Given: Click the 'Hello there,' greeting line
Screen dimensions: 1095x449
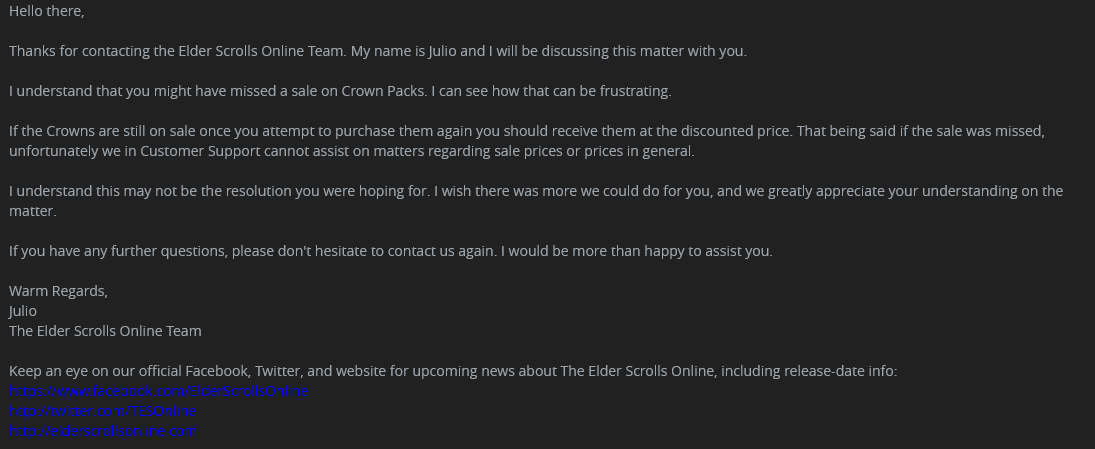Looking at the screenshot, I should [x=47, y=11].
